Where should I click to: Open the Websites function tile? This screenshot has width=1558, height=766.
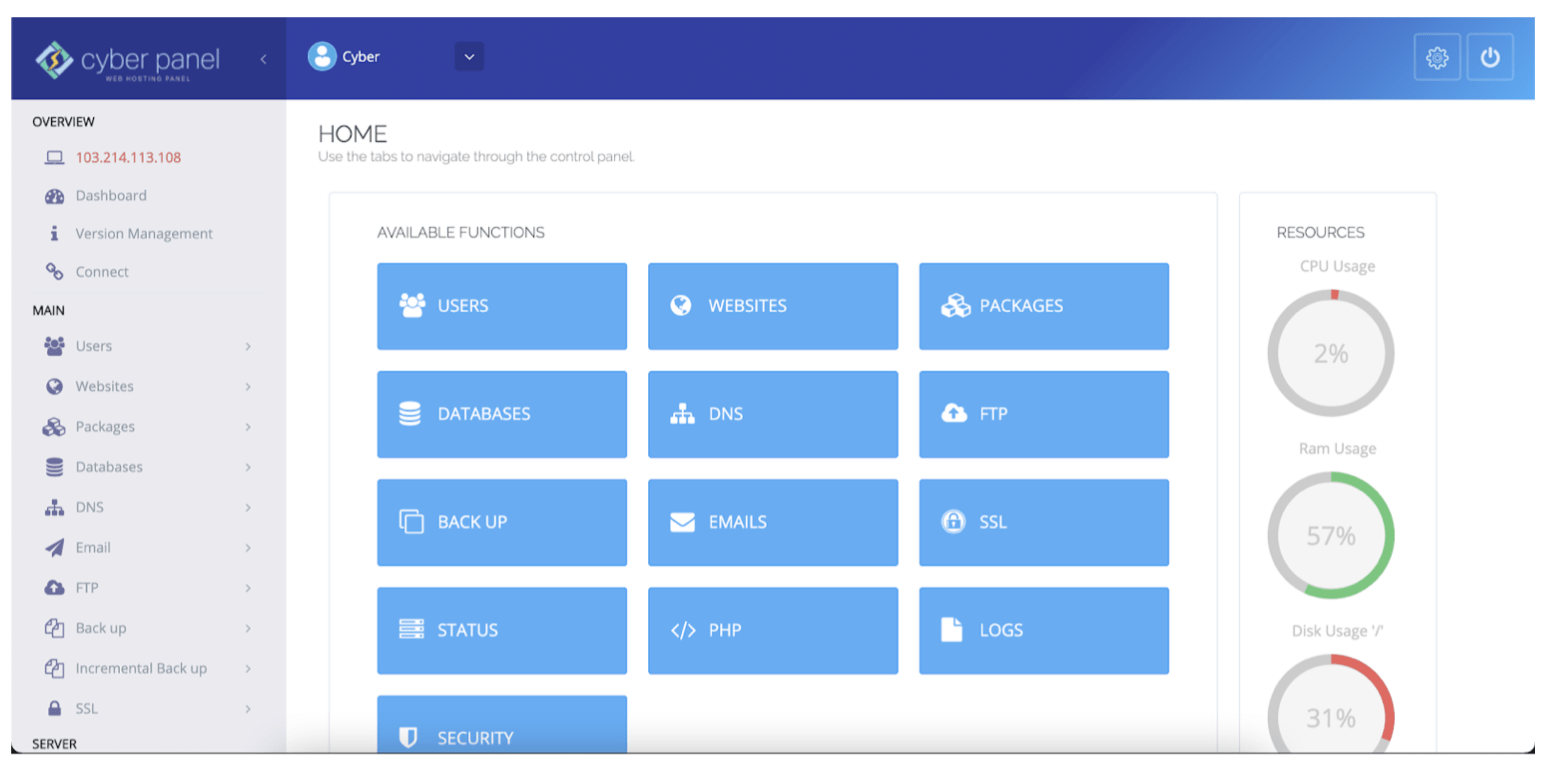coord(772,306)
